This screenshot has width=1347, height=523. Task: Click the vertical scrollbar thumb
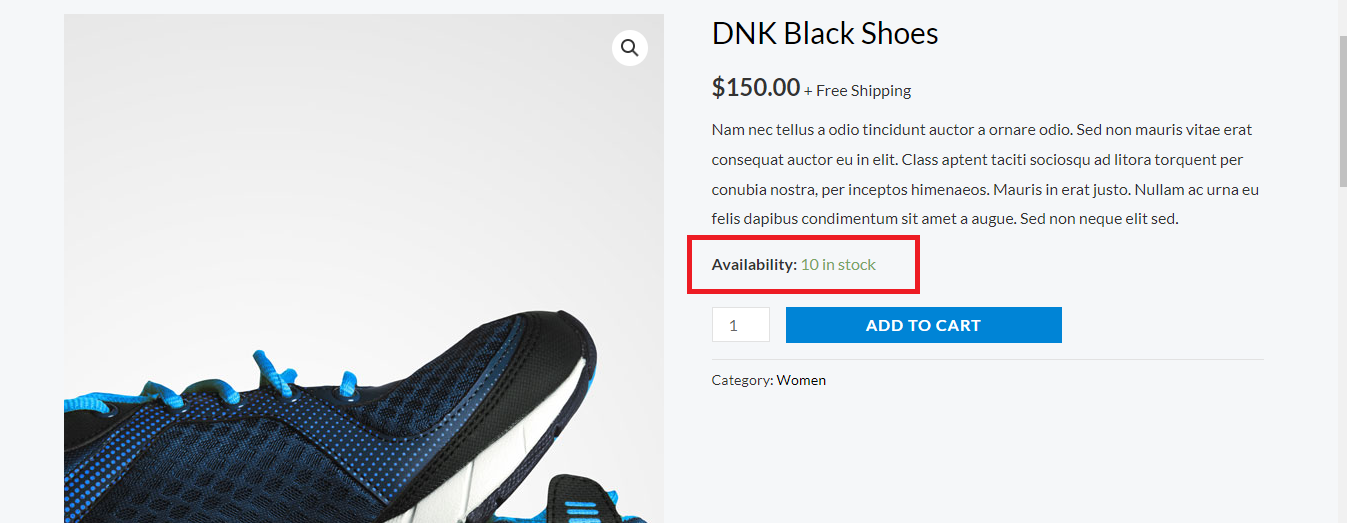click(1342, 110)
